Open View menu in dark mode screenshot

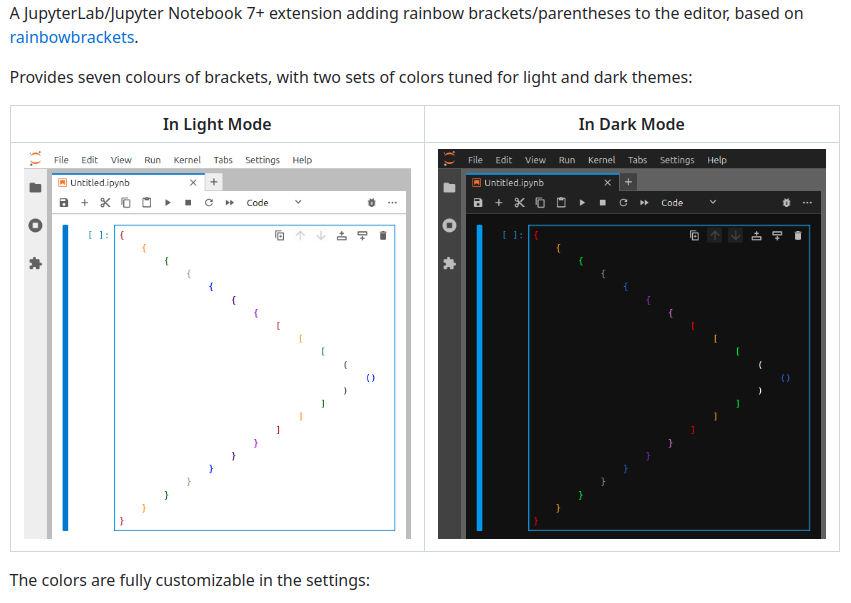point(535,160)
